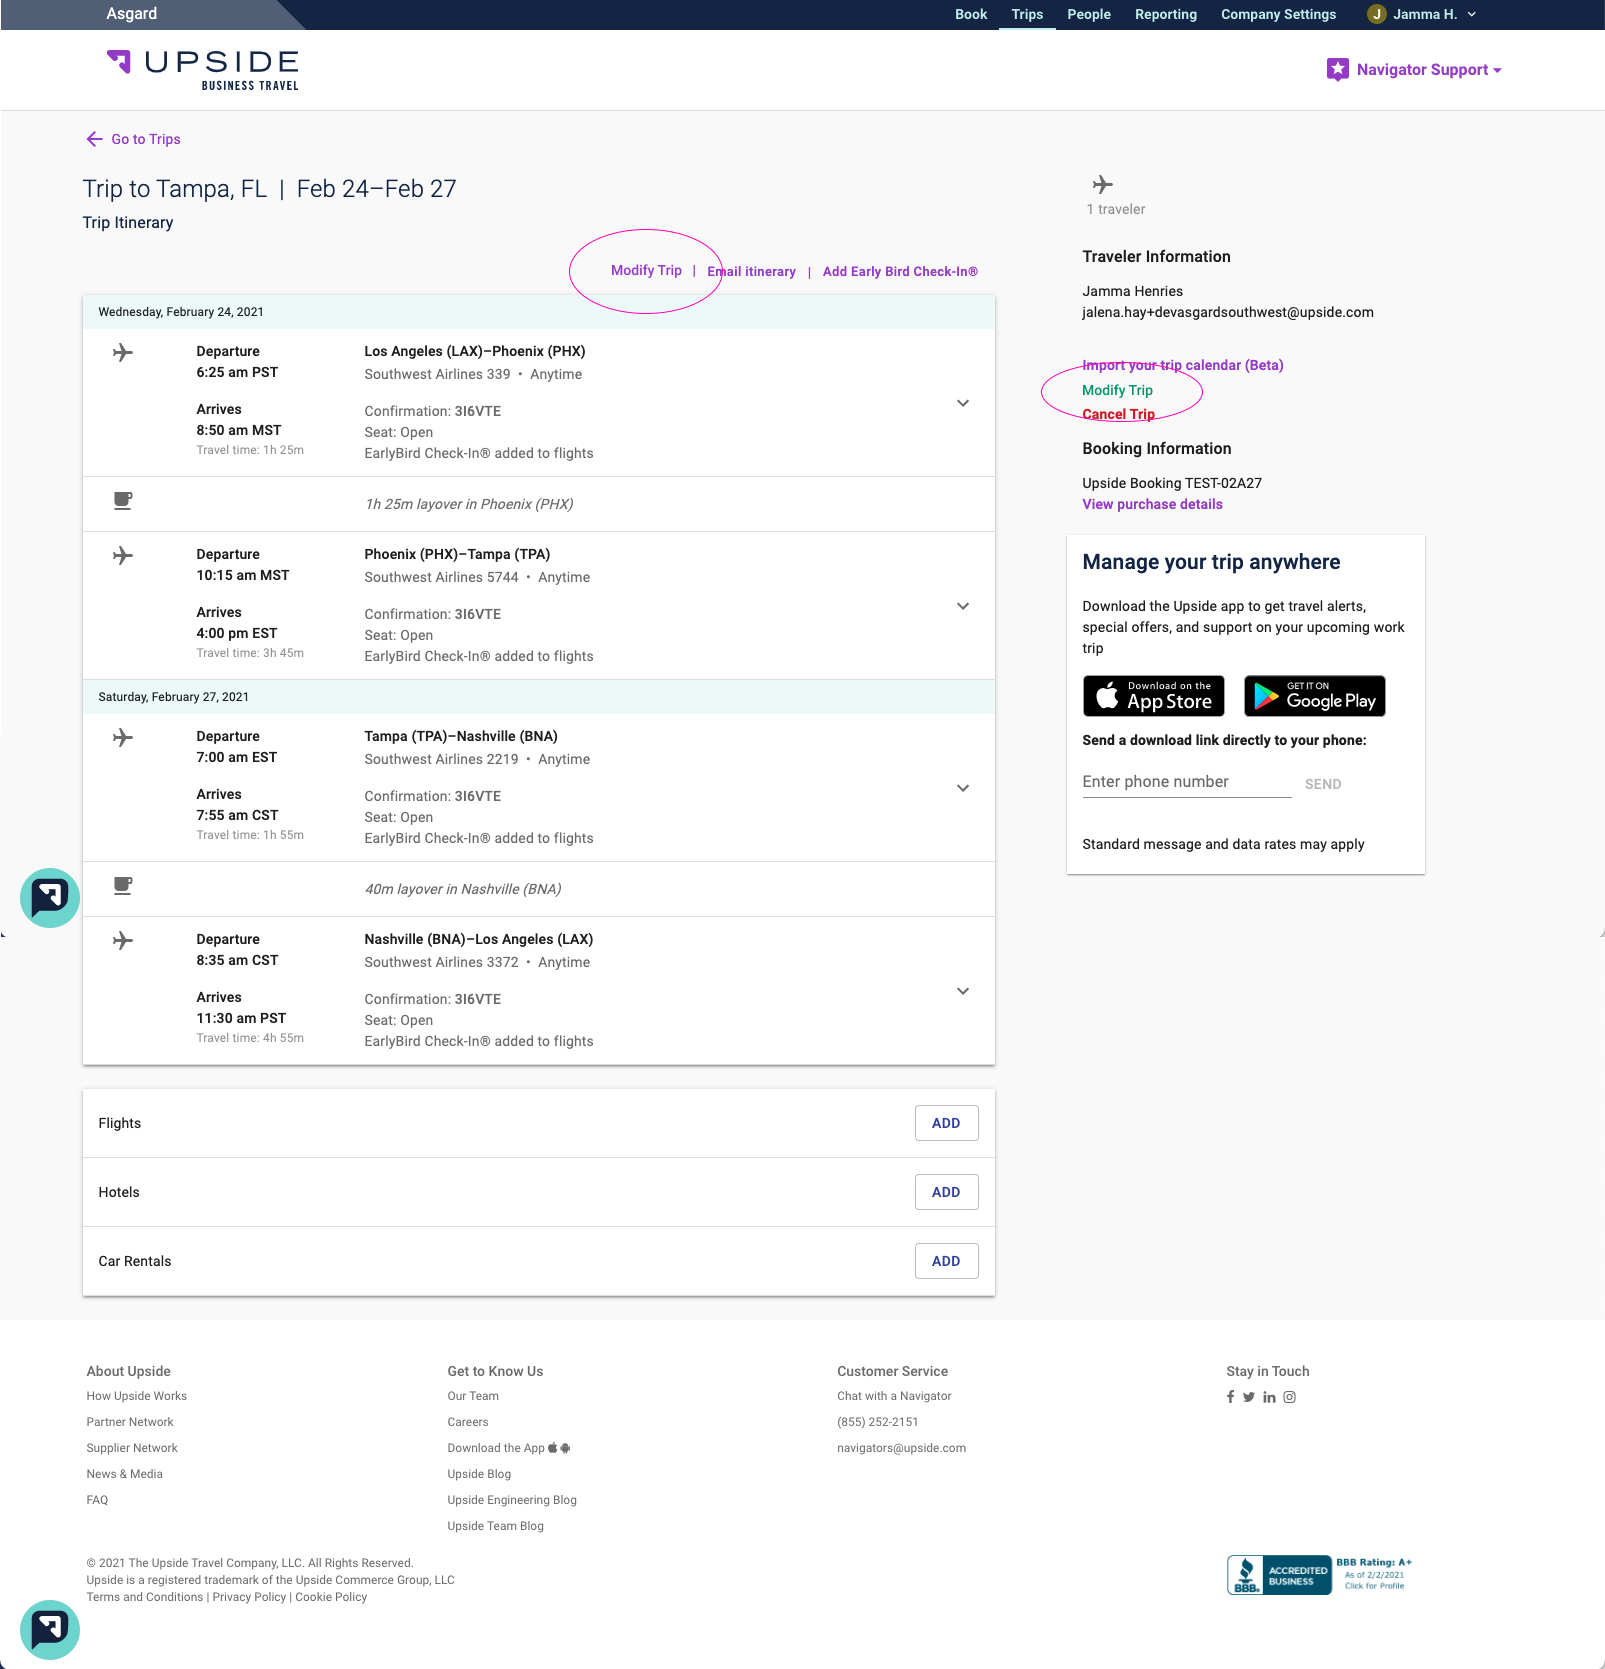
Task: Click the coffee cup icon for Phoenix layover
Action: pyautogui.click(x=123, y=501)
